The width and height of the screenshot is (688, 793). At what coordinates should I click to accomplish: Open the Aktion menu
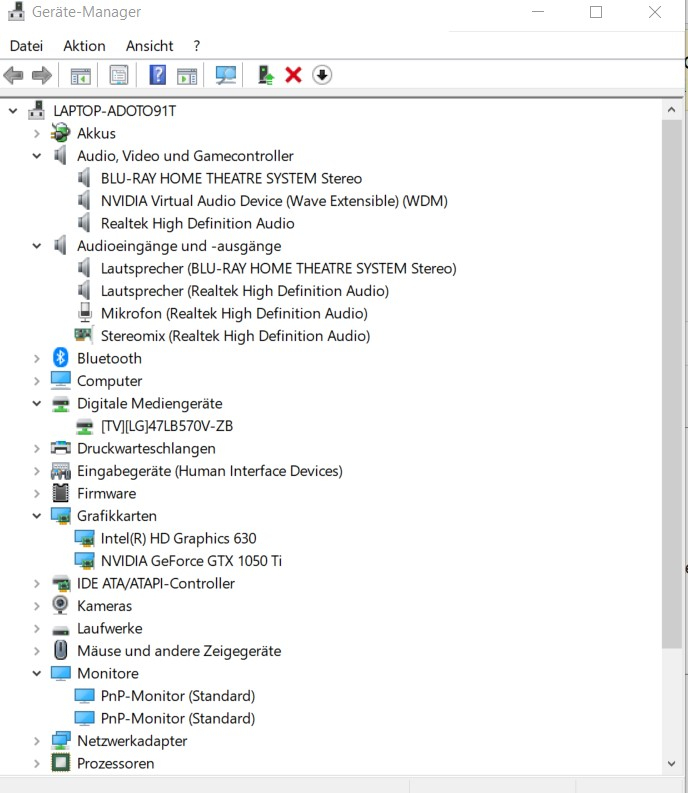tap(84, 46)
